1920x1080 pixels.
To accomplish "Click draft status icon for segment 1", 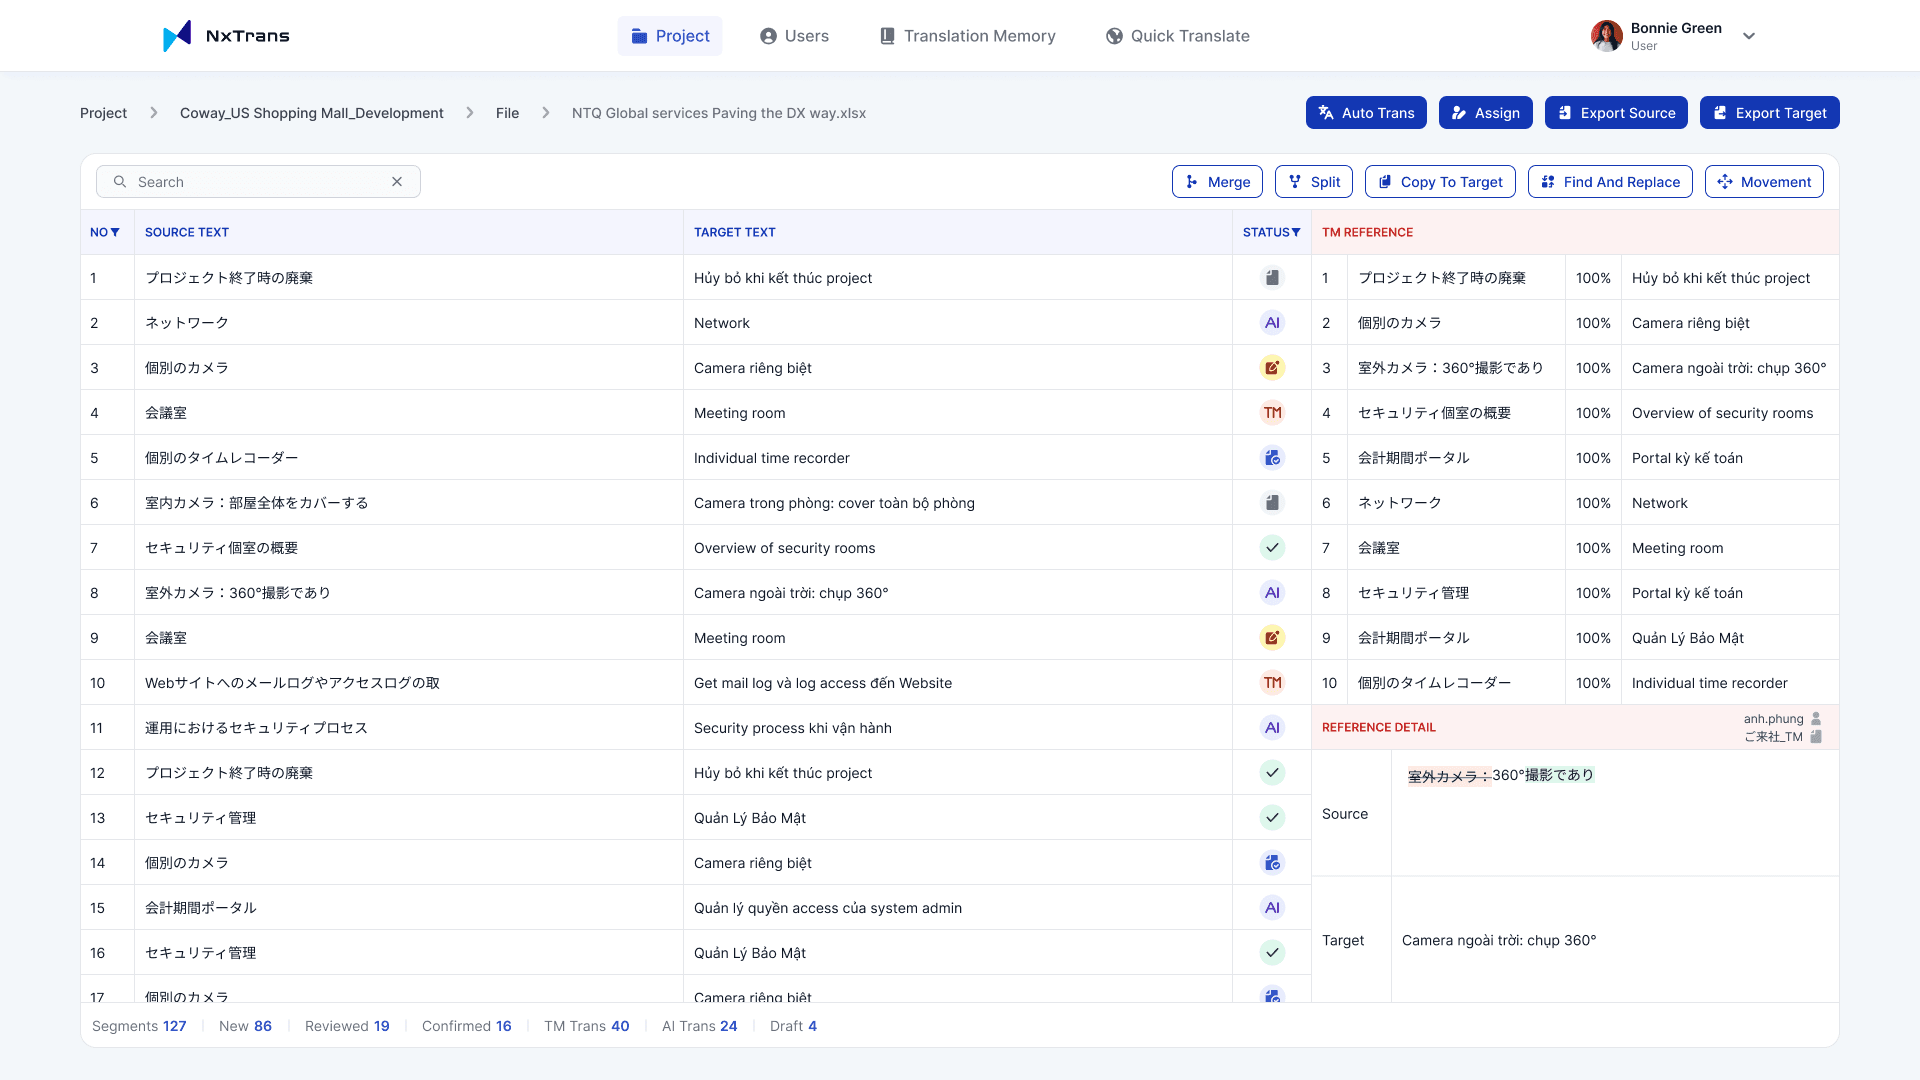I will coord(1272,278).
